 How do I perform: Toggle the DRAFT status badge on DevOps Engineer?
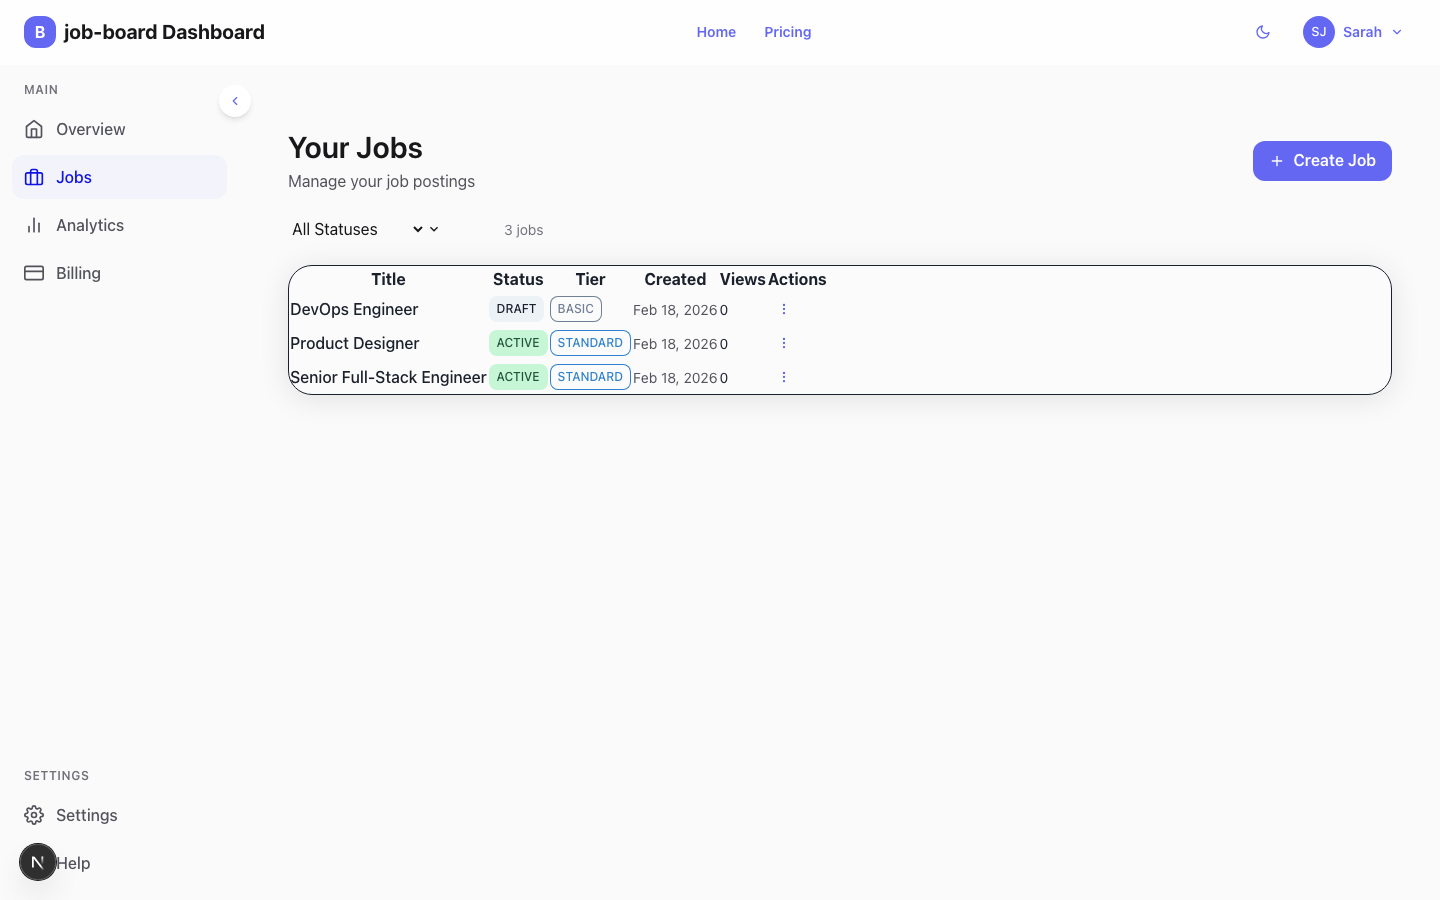coord(516,309)
